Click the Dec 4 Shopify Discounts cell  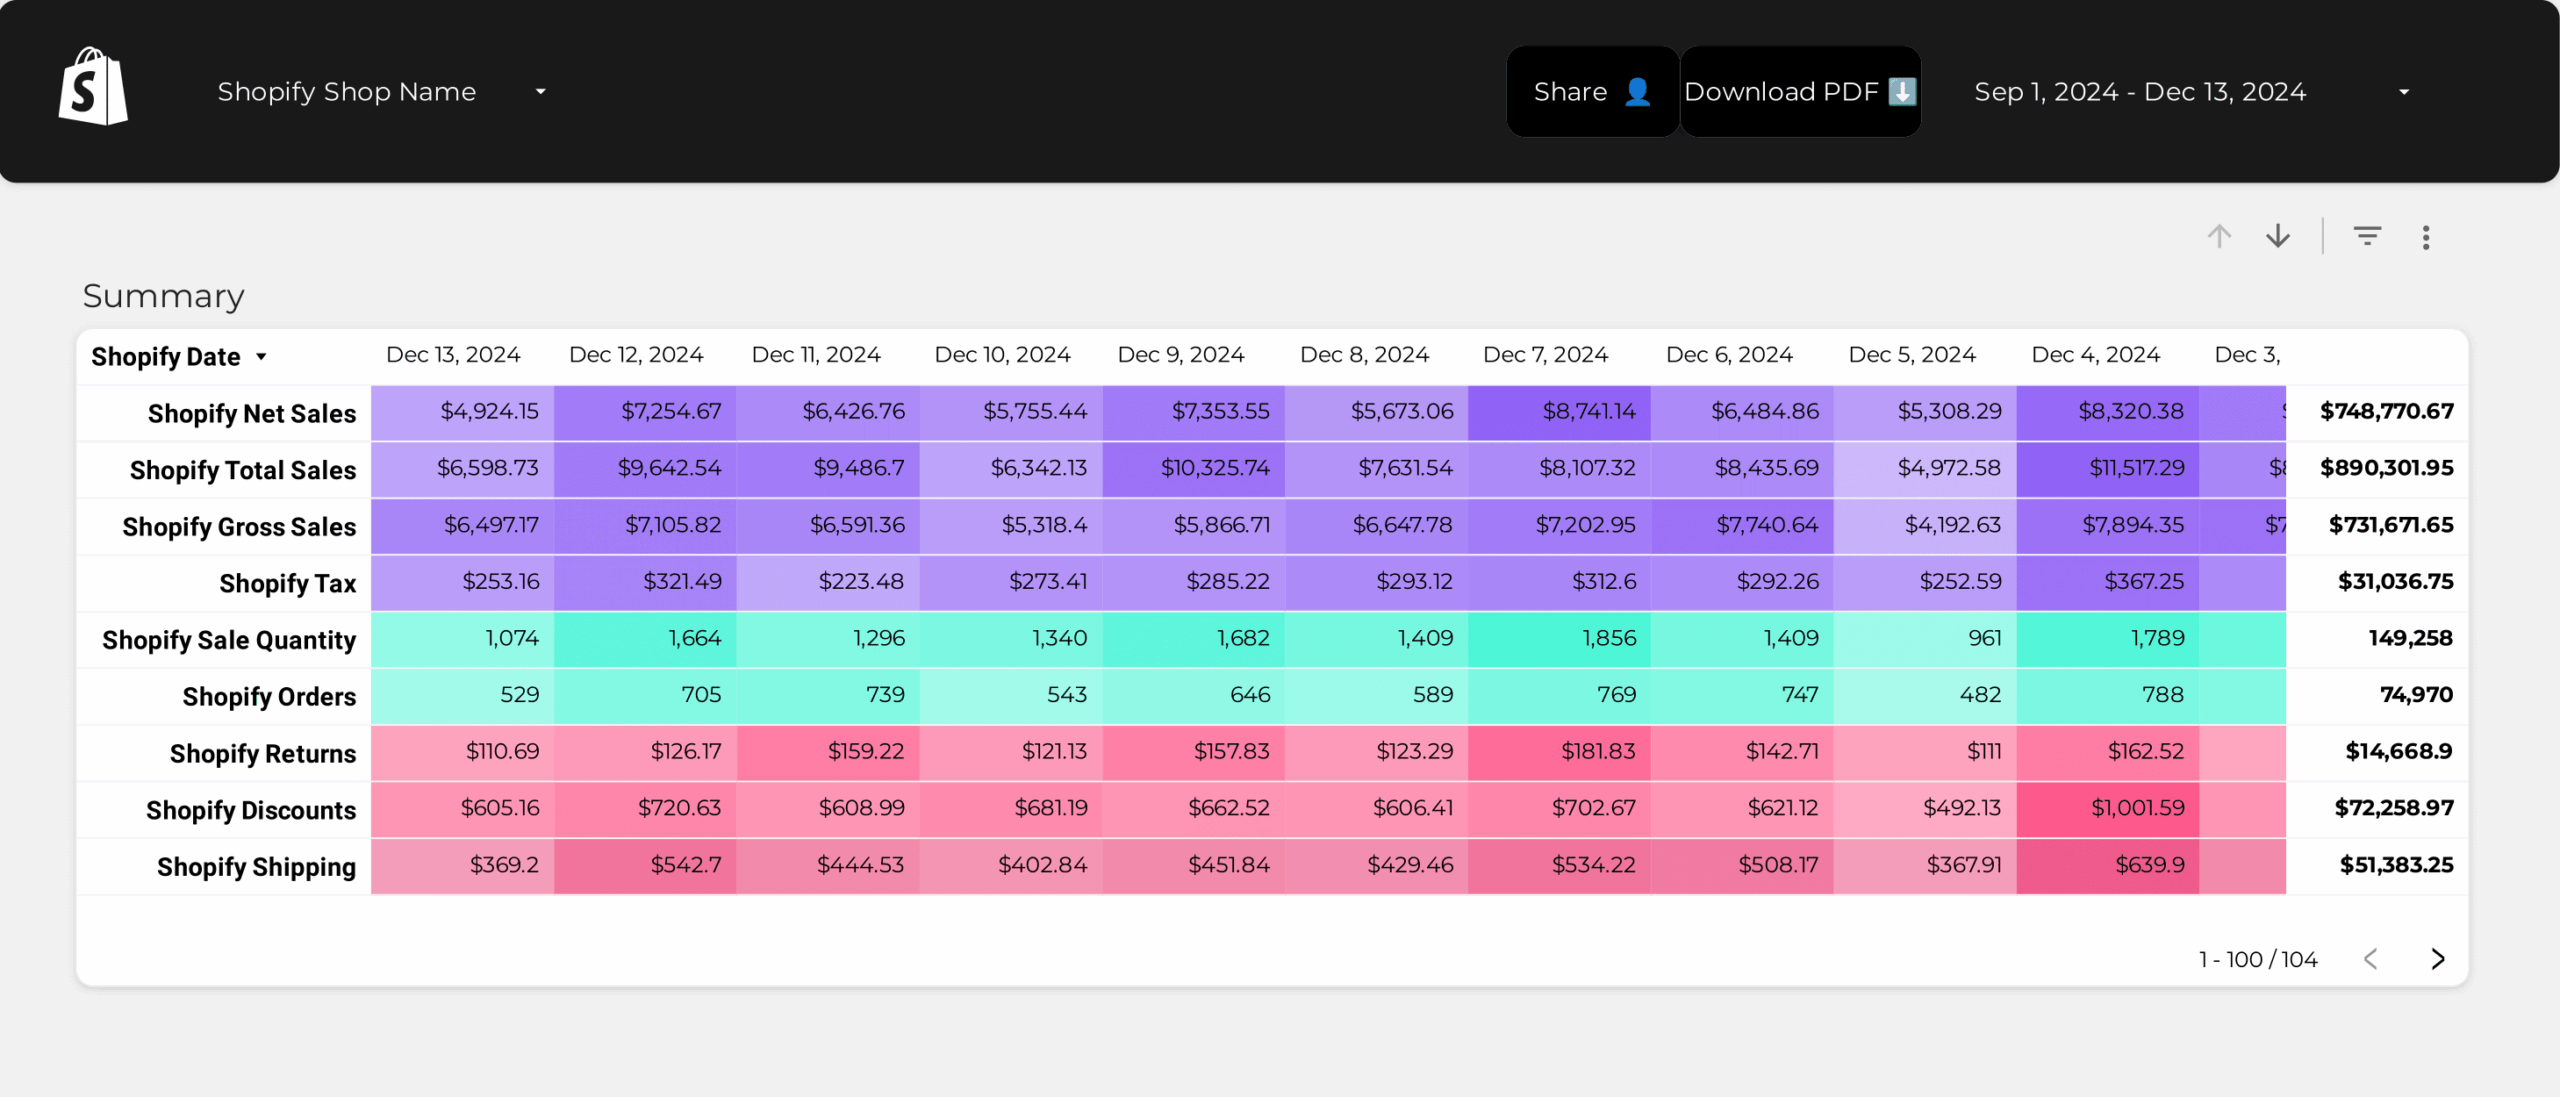(x=2137, y=808)
